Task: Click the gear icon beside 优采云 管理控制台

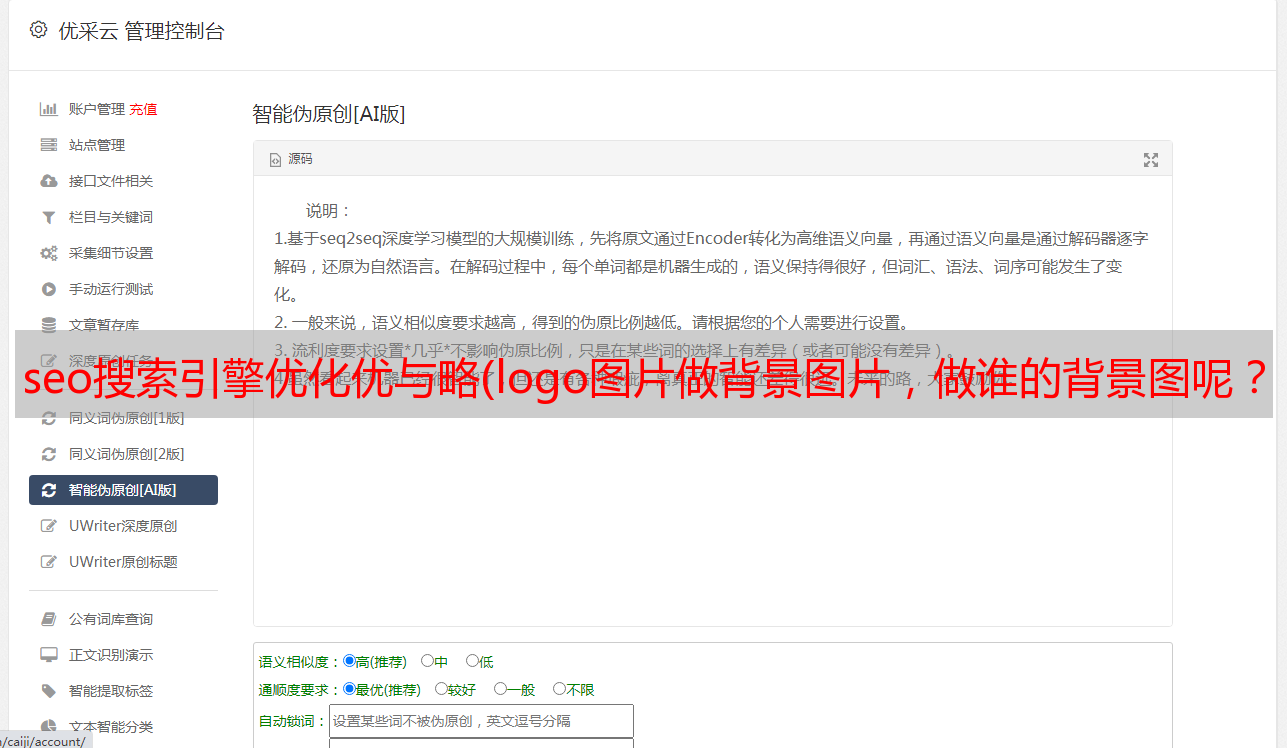Action: (38, 30)
